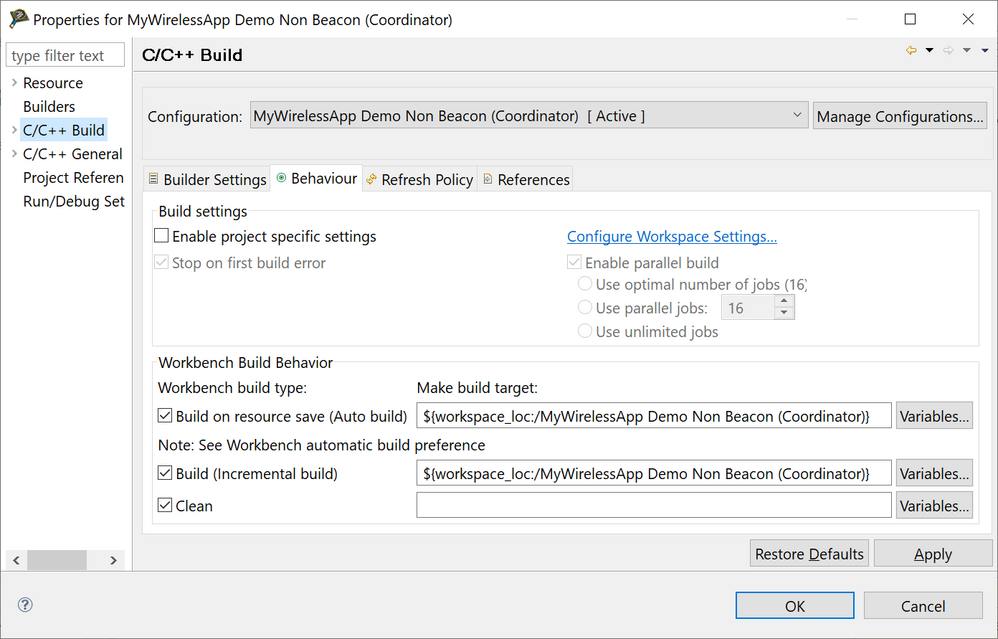The width and height of the screenshot is (998, 639).
Task: Click the help question mark icon
Action: point(26,605)
